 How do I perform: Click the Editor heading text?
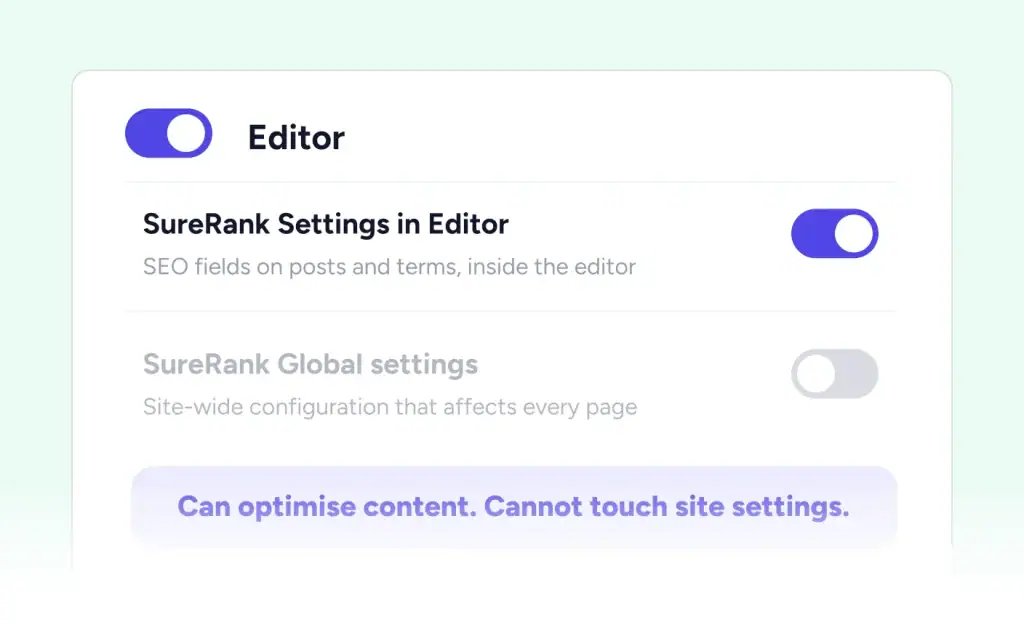[296, 137]
